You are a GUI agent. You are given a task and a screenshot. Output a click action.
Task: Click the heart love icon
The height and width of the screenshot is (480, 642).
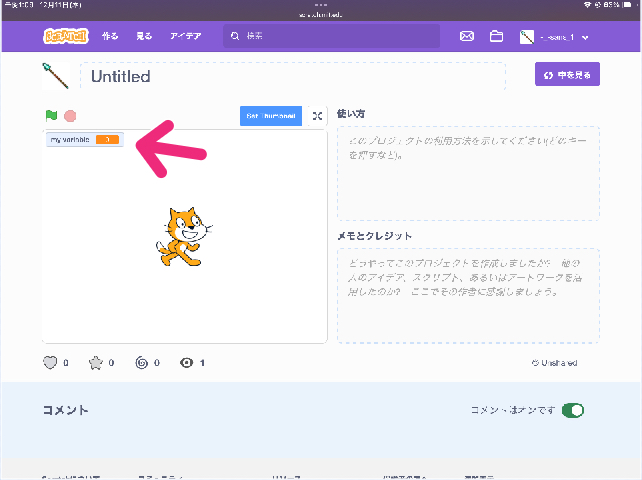pos(50,363)
